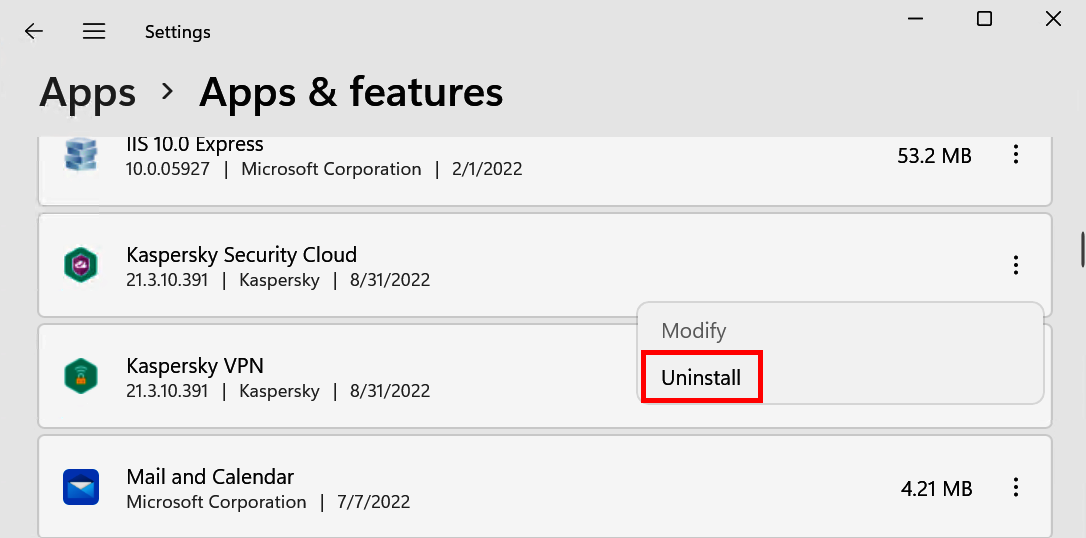Choose Uninstall from the context menu
1086x538 pixels.
pyautogui.click(x=701, y=378)
